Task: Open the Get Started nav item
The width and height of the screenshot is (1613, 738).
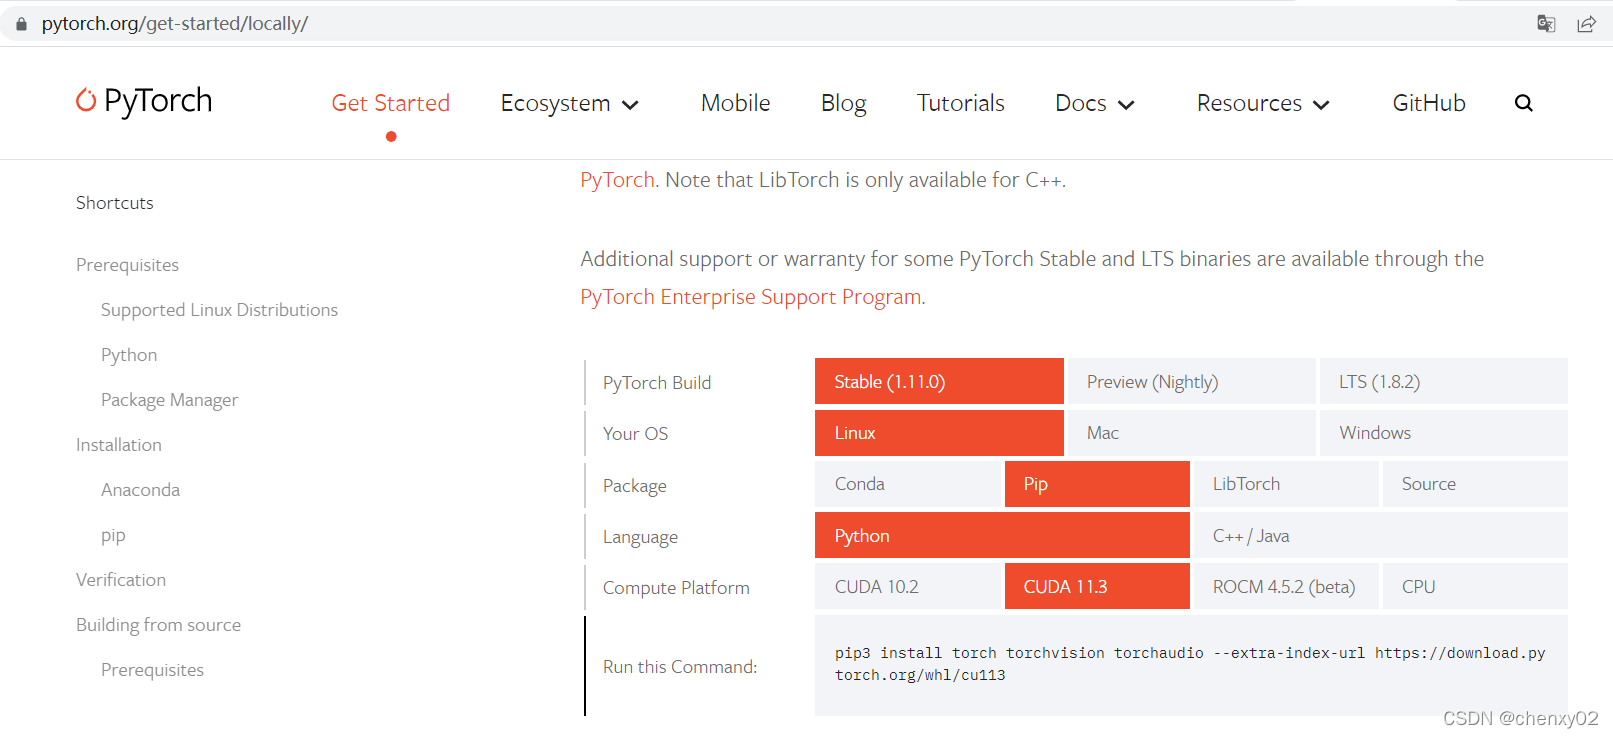Action: [390, 103]
